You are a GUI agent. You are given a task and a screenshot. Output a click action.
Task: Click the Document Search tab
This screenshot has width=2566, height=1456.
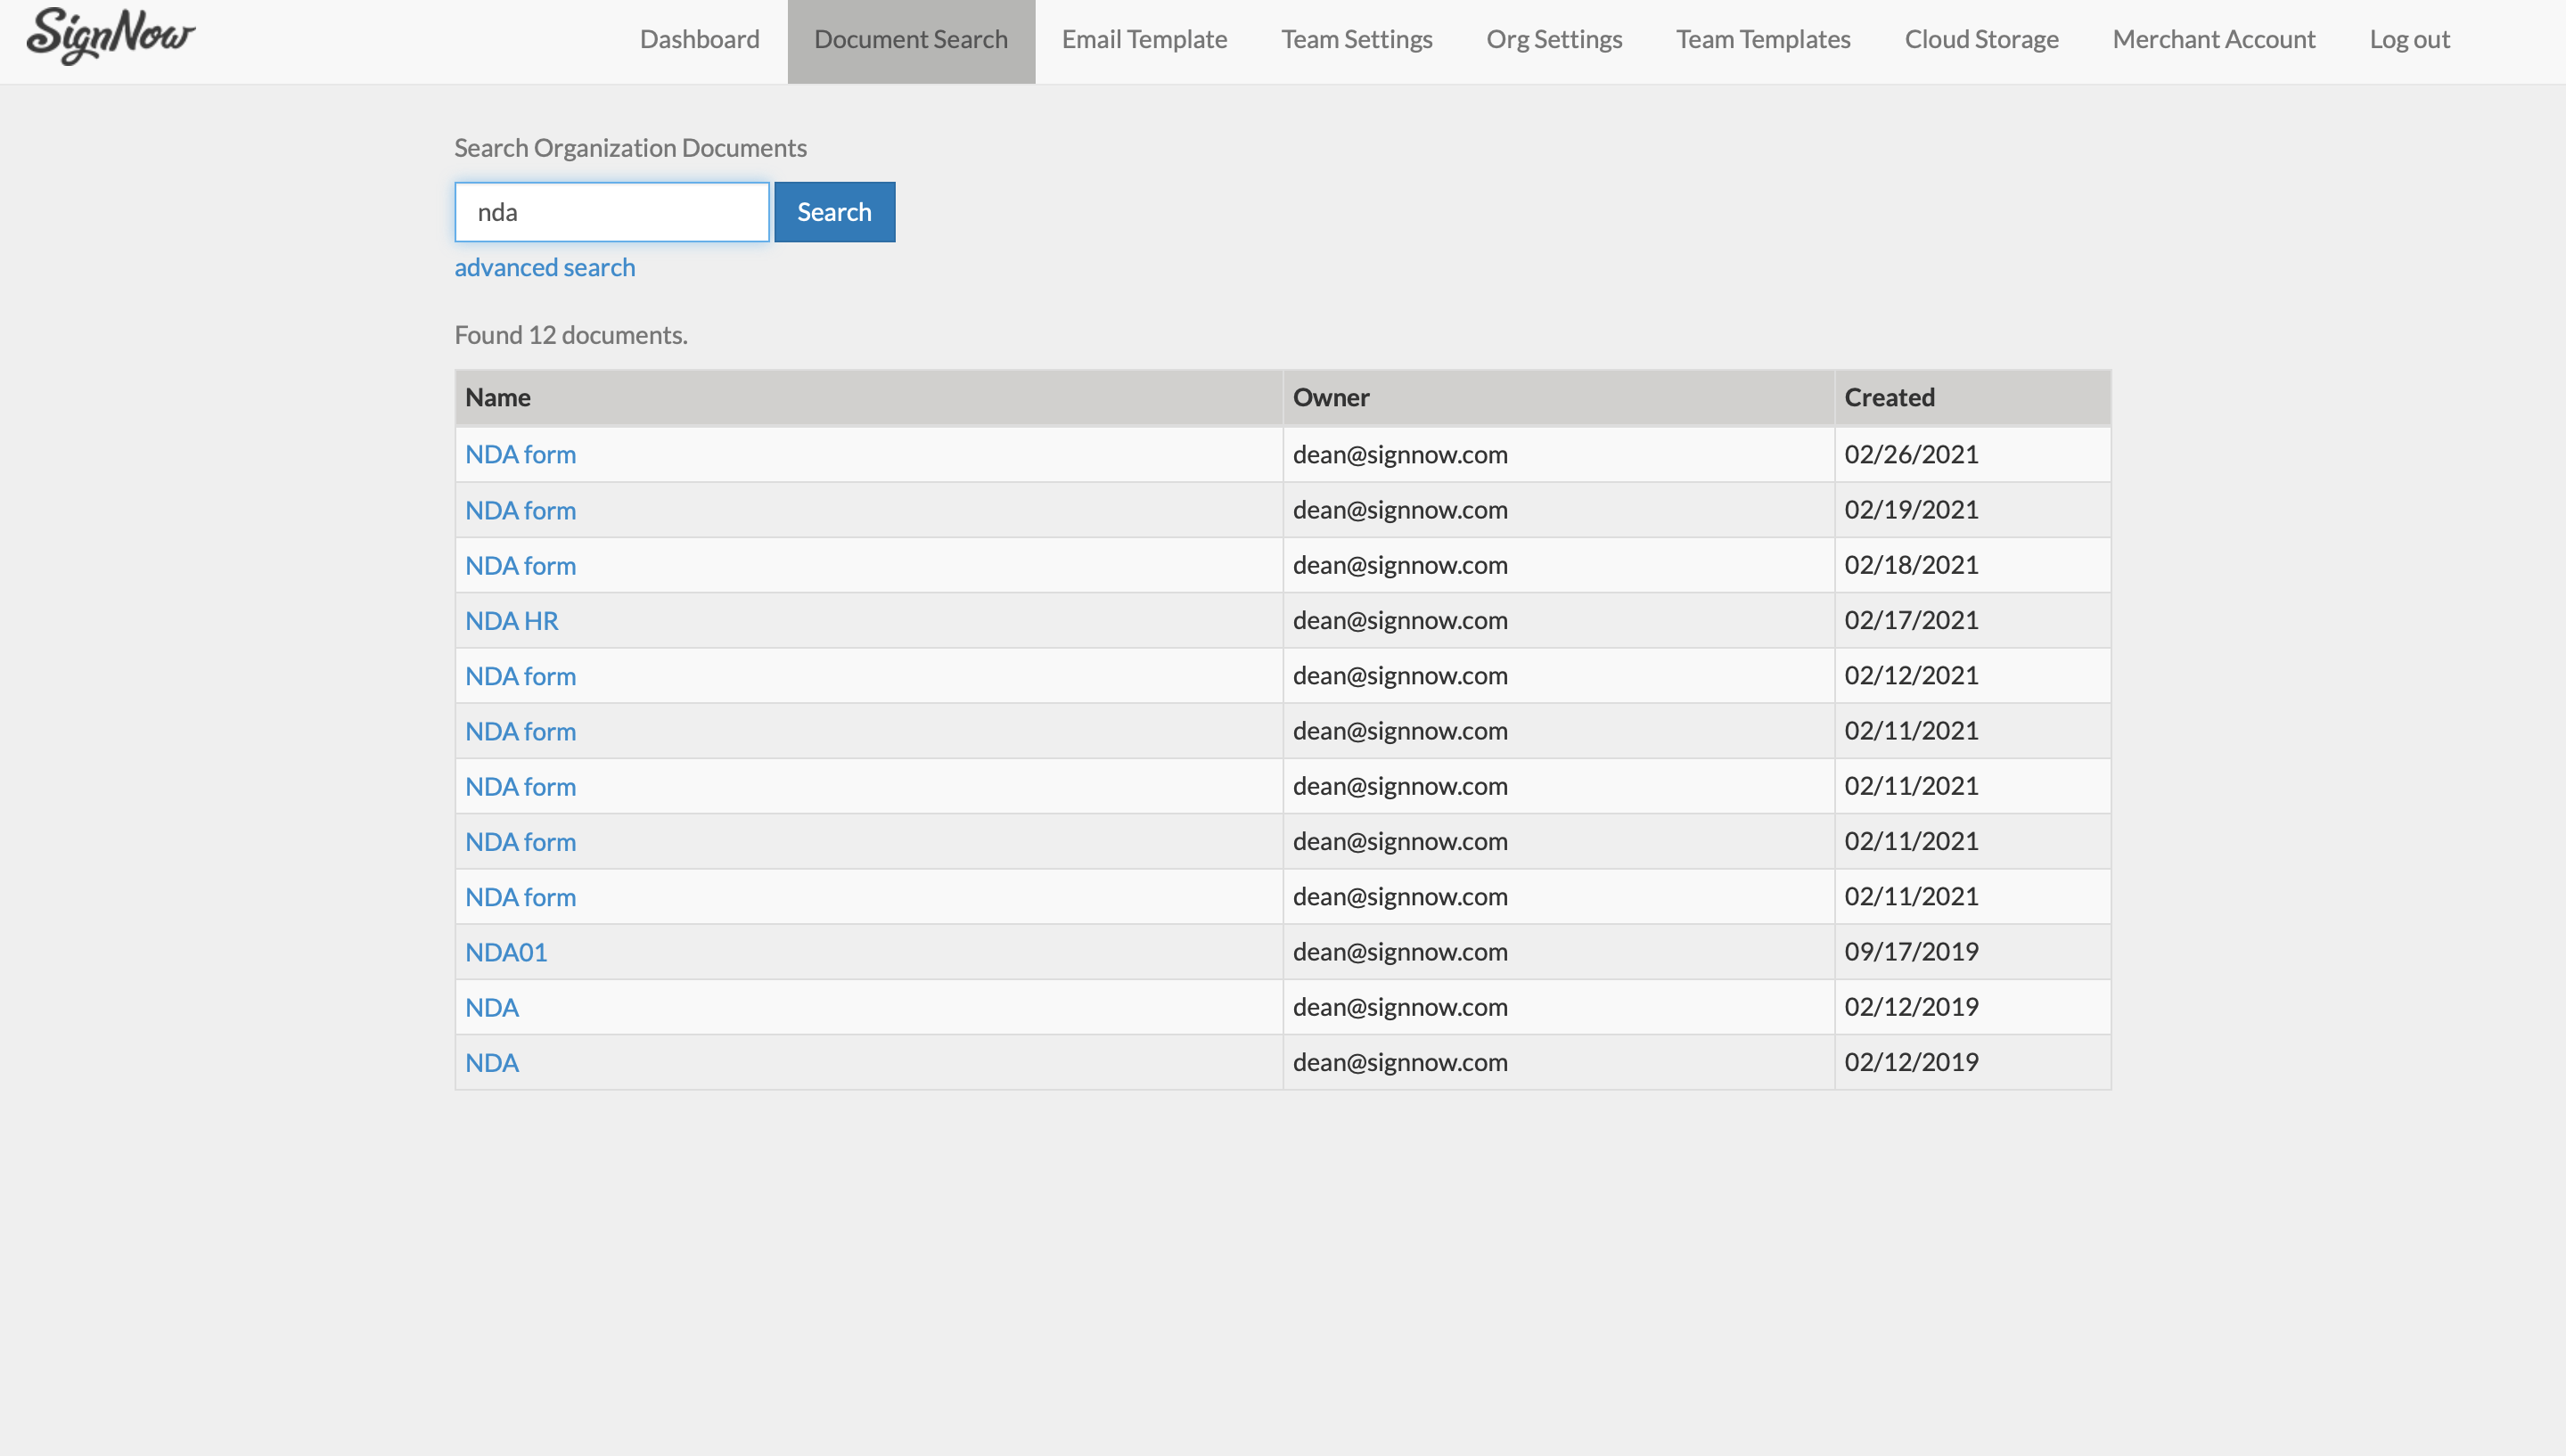tap(911, 39)
